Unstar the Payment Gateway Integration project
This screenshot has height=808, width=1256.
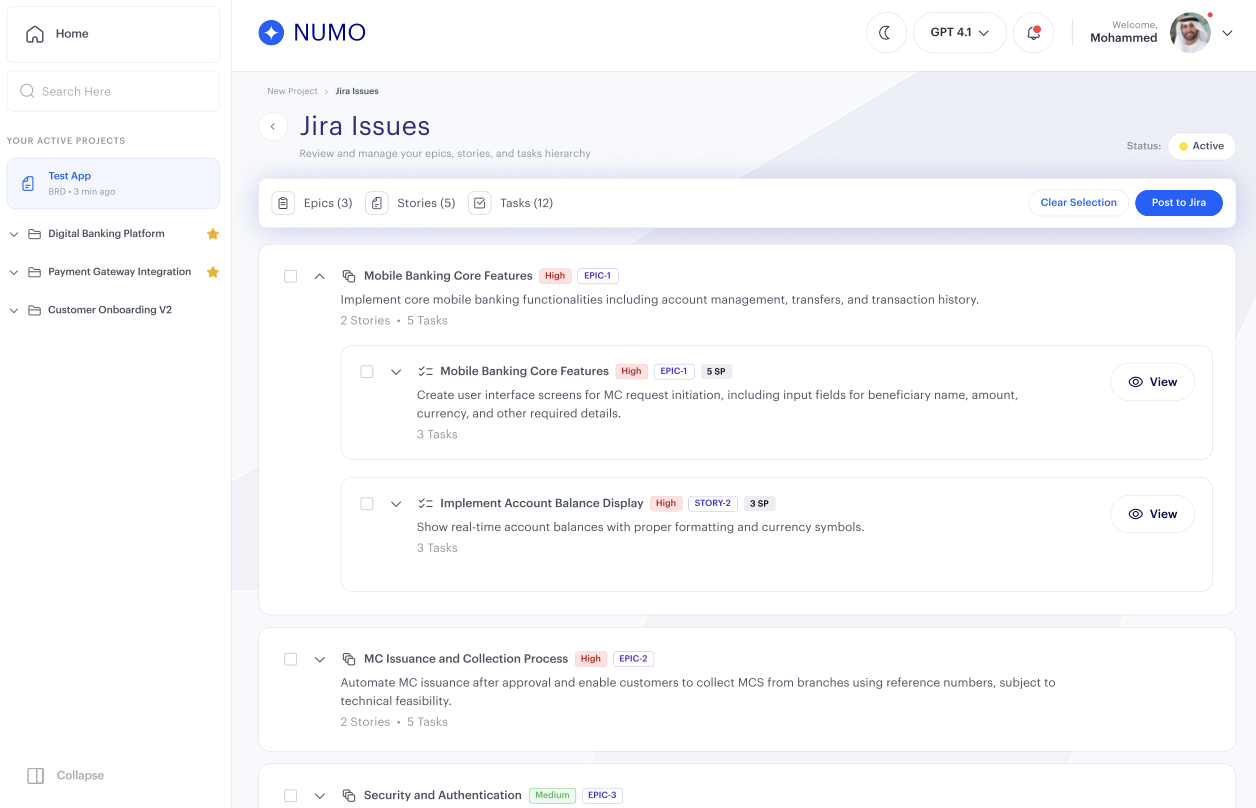[x=213, y=272]
